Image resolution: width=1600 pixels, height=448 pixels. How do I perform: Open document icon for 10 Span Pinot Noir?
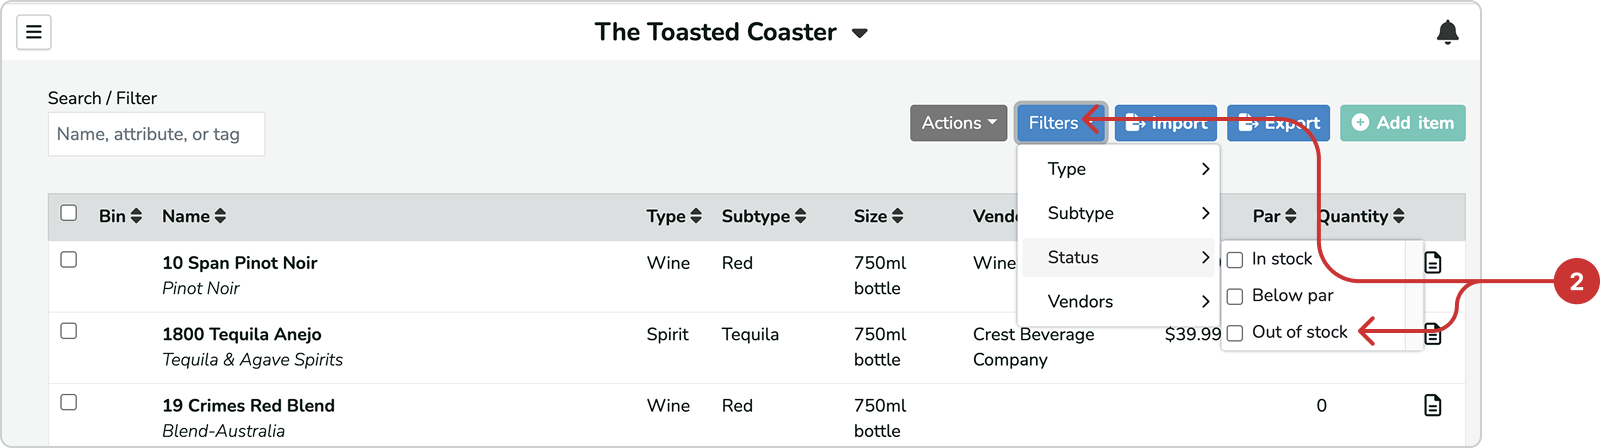tap(1433, 262)
